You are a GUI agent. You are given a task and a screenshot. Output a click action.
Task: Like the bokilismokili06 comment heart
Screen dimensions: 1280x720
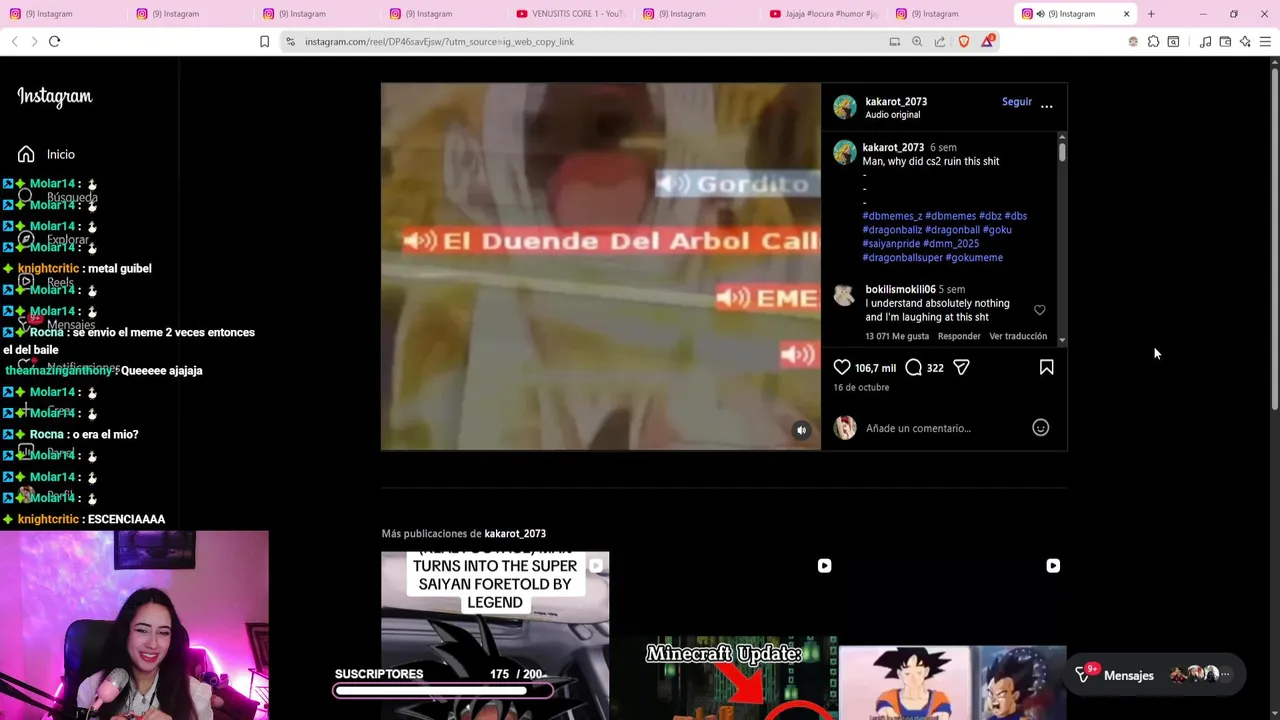(x=1040, y=310)
